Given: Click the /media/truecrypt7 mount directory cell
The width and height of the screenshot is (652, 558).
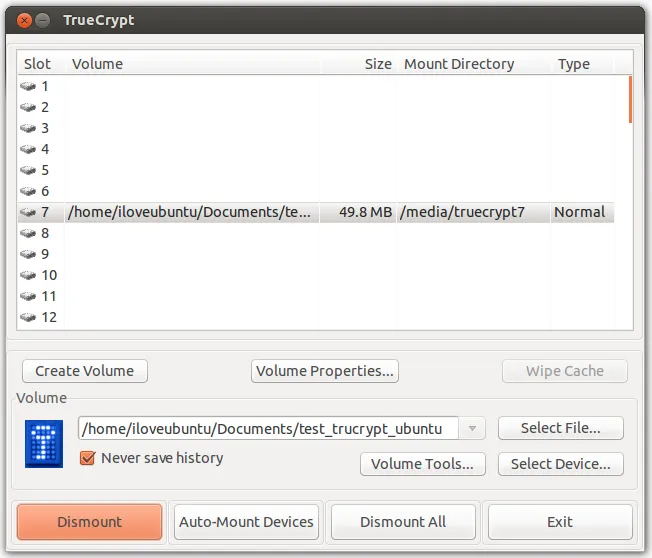Looking at the screenshot, I should click(x=474, y=212).
